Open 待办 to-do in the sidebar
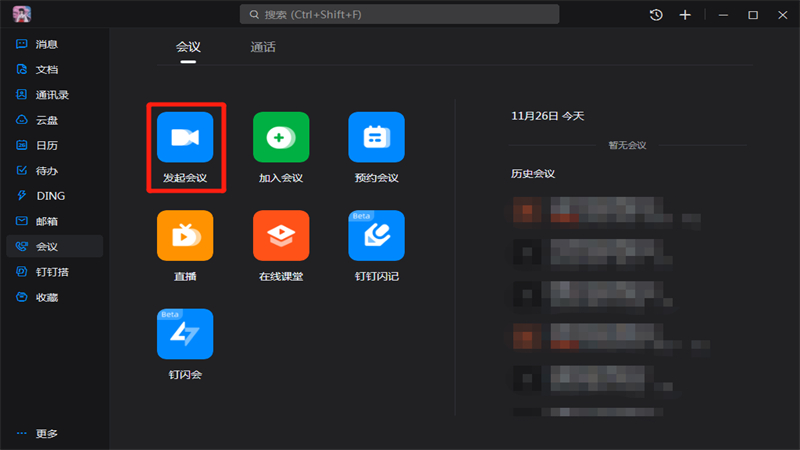 click(55, 171)
